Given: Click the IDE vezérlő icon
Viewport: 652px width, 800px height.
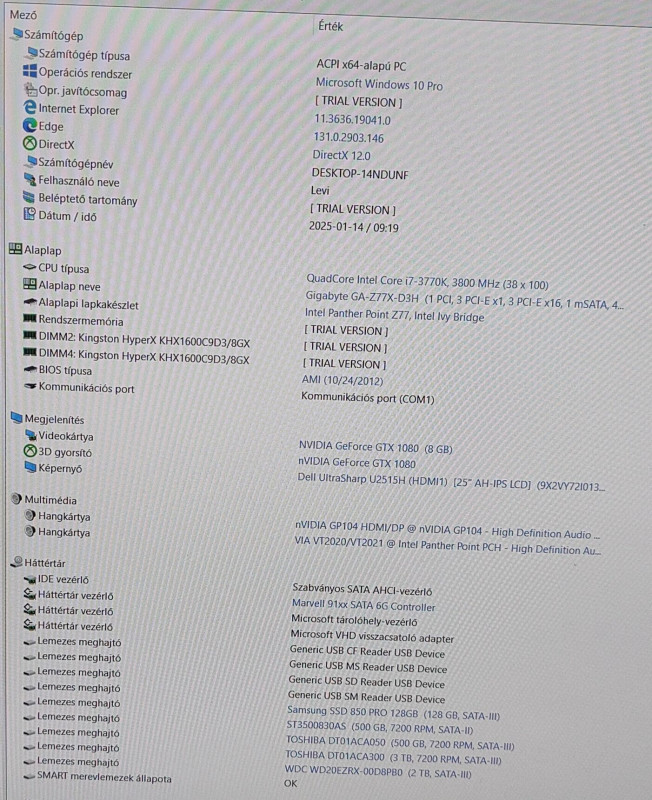Looking at the screenshot, I should coord(30,580).
